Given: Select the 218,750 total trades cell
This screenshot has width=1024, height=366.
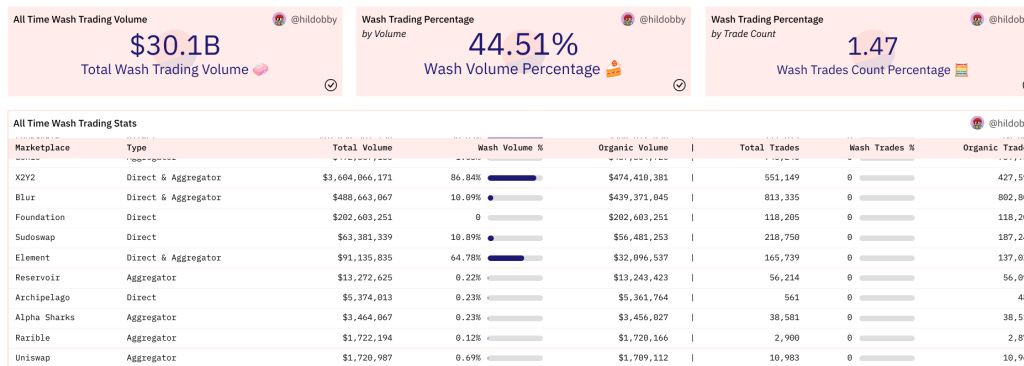Looking at the screenshot, I should point(782,237).
